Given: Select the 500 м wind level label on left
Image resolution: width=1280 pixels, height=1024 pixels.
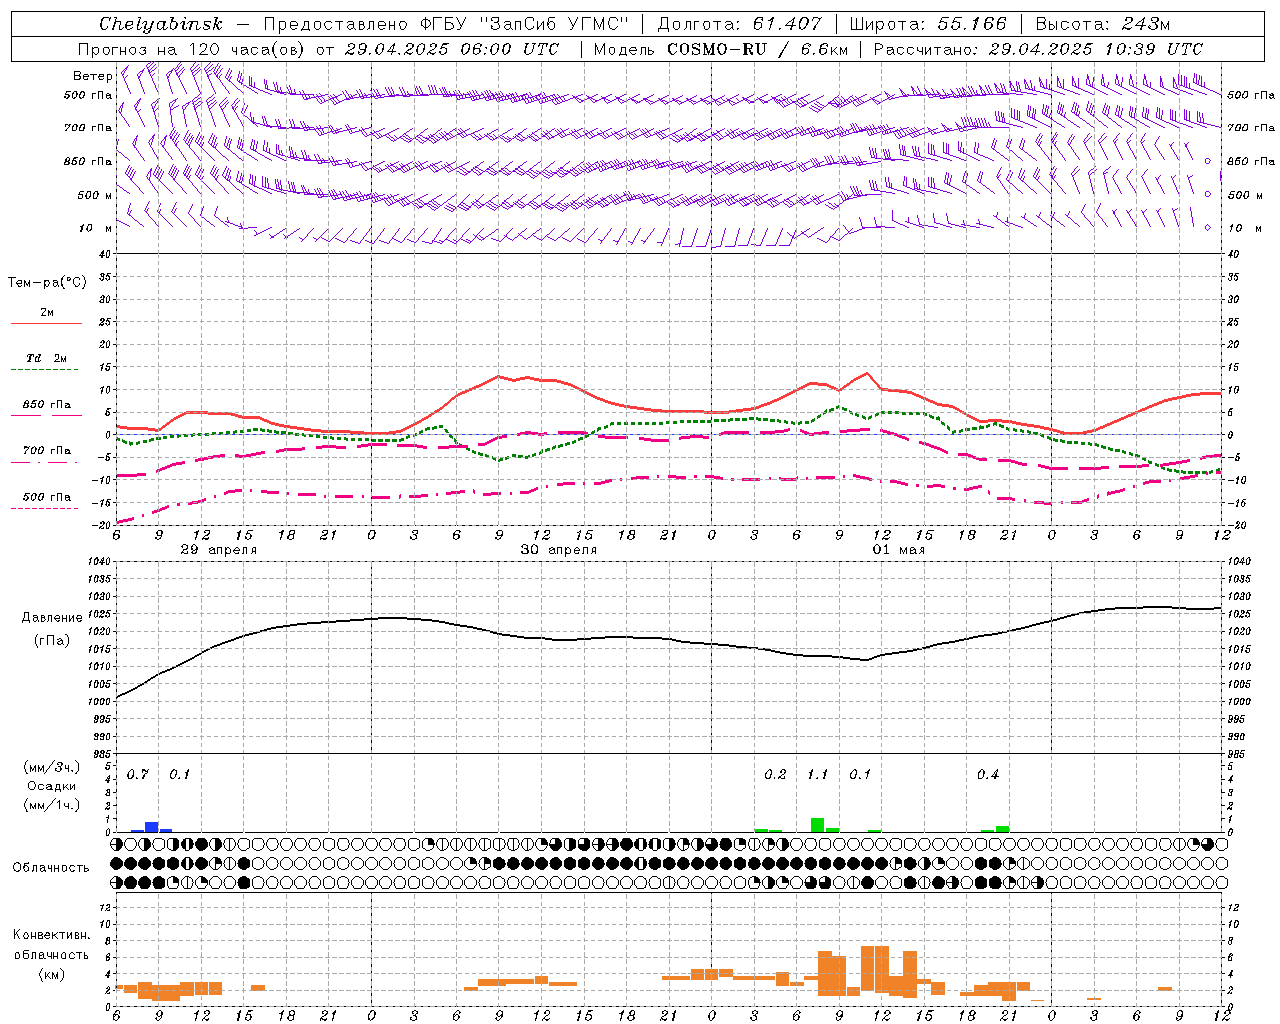Looking at the screenshot, I should coord(96,195).
